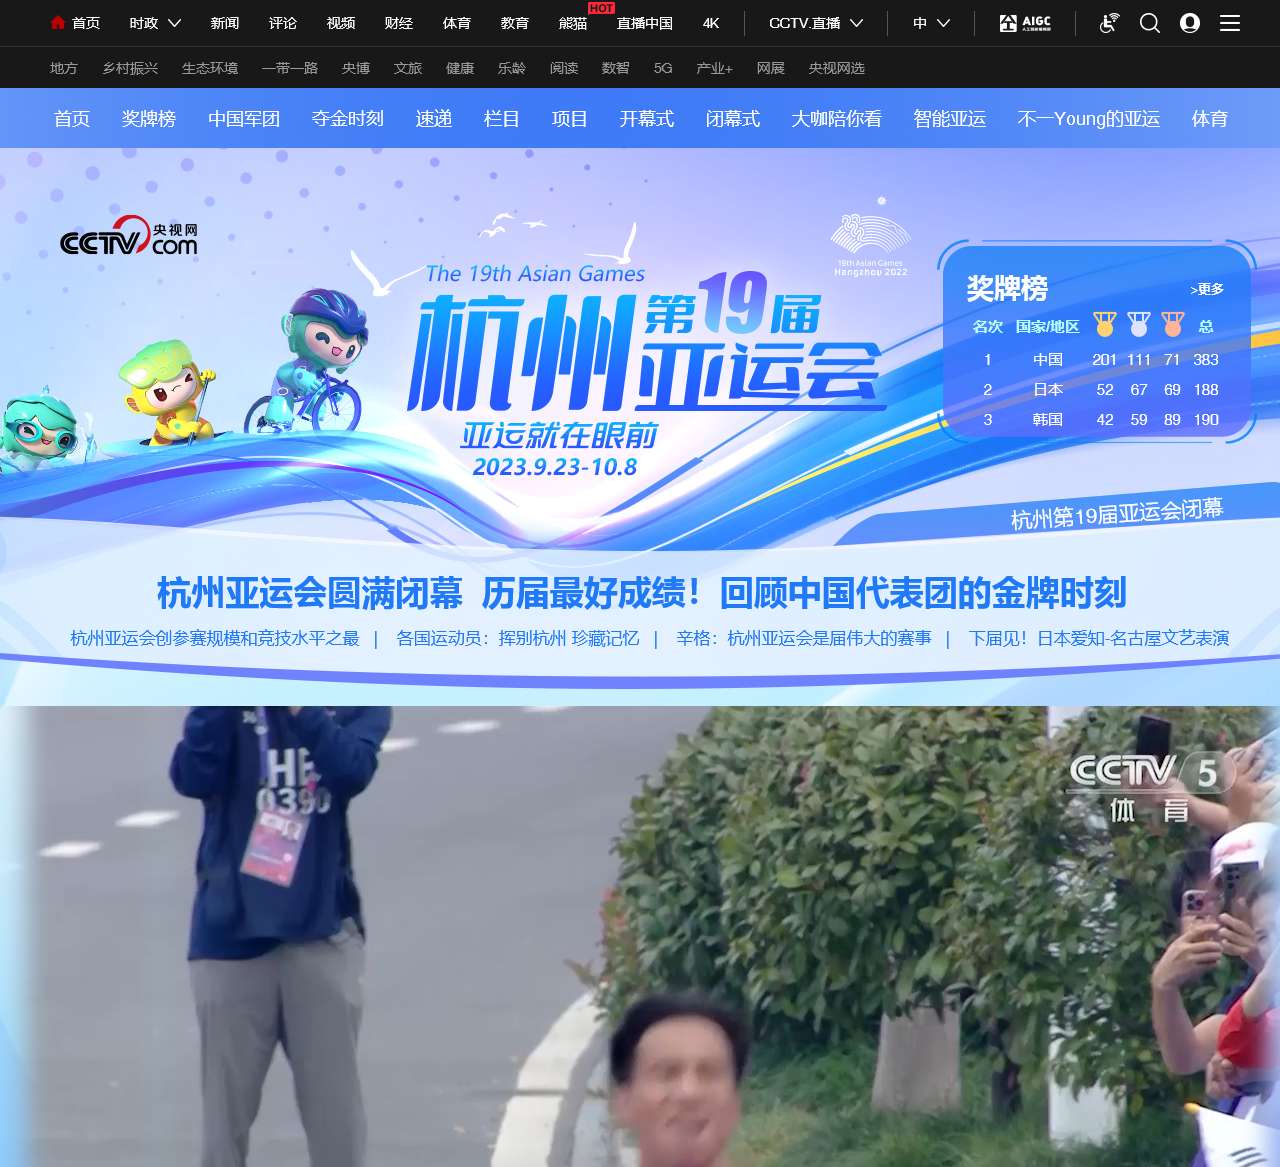Click the bronze medal icon column header

tap(1172, 324)
